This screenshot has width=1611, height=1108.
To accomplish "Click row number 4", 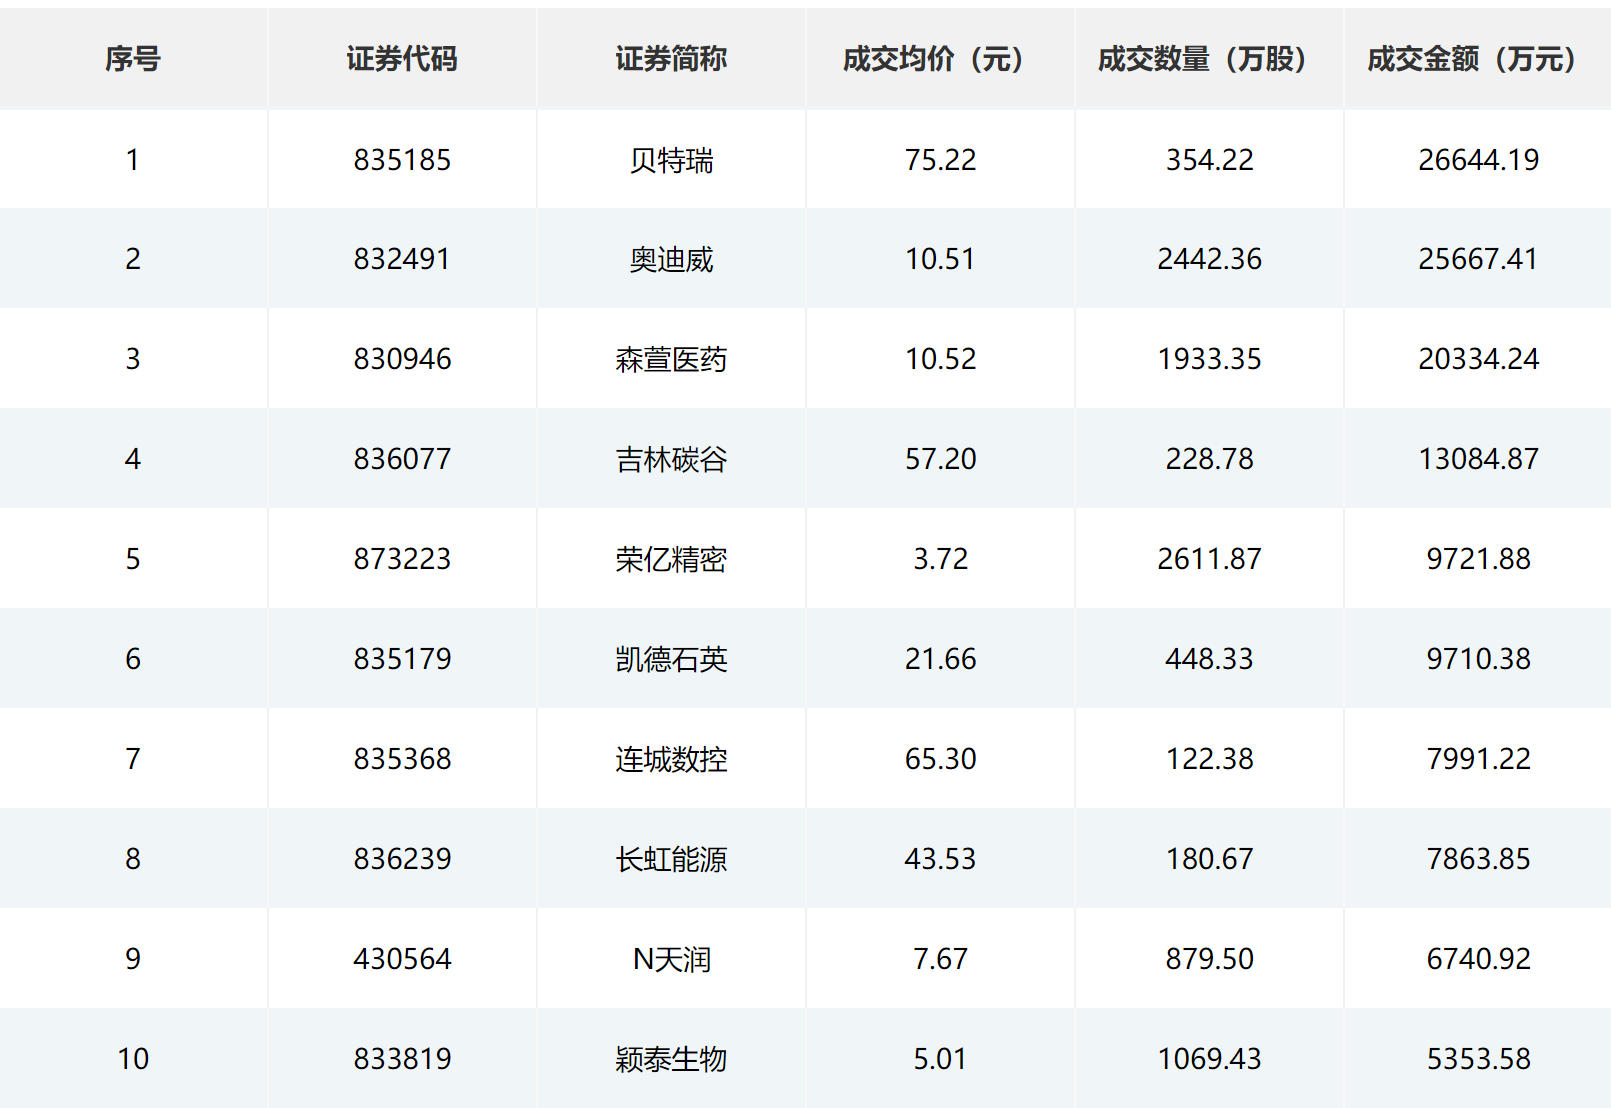I will [133, 459].
